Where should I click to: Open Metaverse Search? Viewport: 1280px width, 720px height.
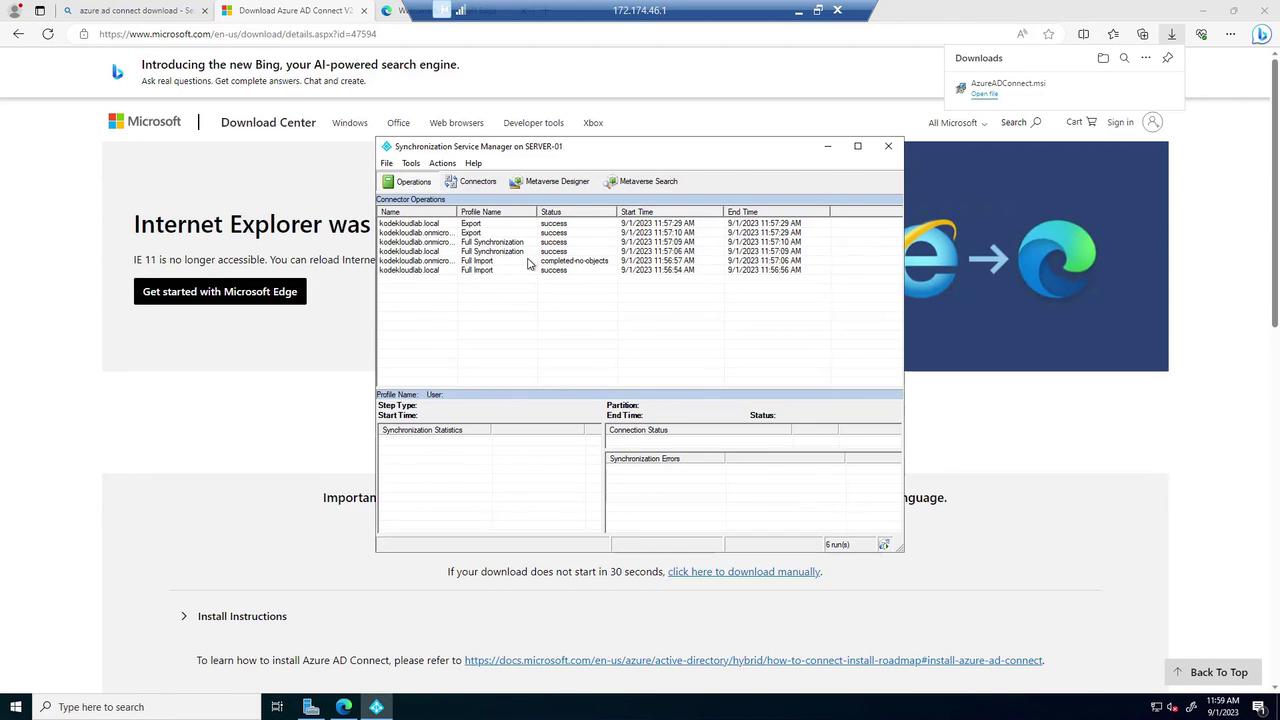[x=641, y=182]
